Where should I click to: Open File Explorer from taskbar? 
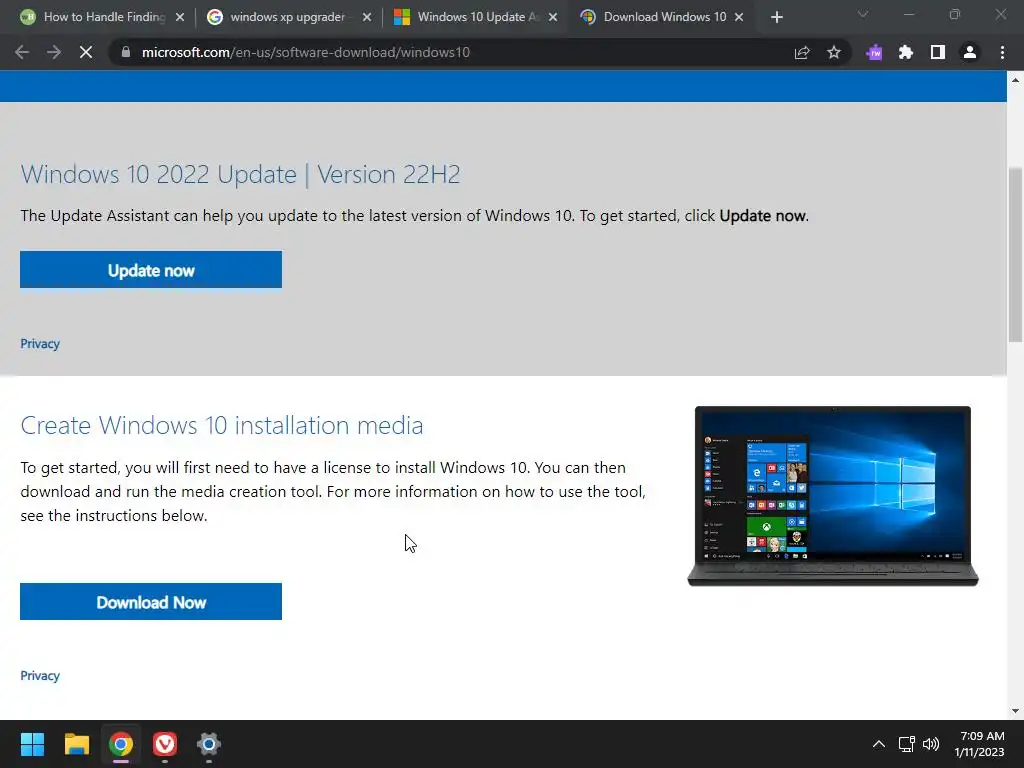click(x=76, y=744)
